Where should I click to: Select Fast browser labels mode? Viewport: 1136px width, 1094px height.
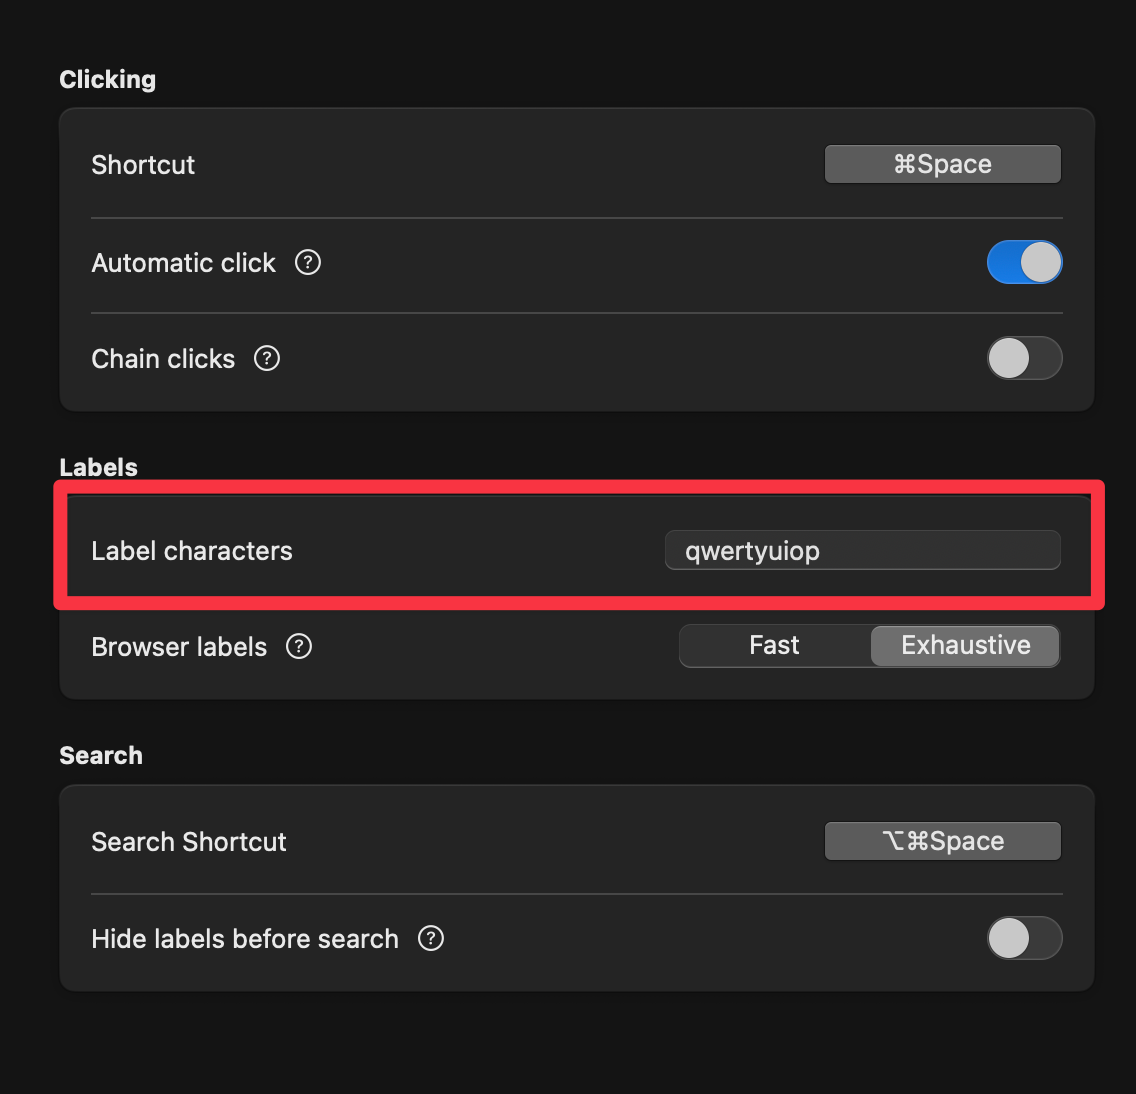click(774, 646)
